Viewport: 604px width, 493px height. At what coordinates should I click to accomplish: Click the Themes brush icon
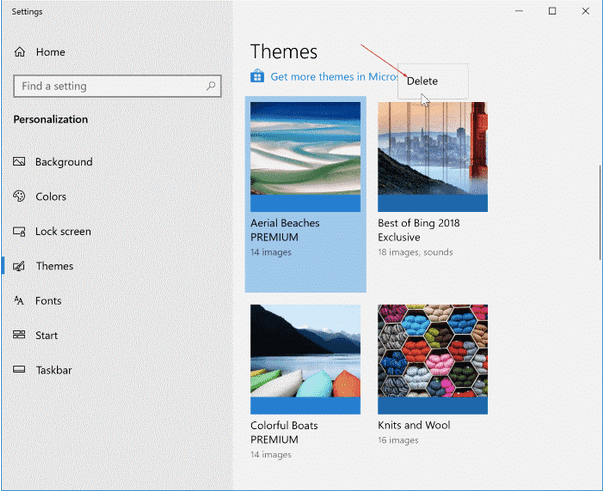[19, 266]
